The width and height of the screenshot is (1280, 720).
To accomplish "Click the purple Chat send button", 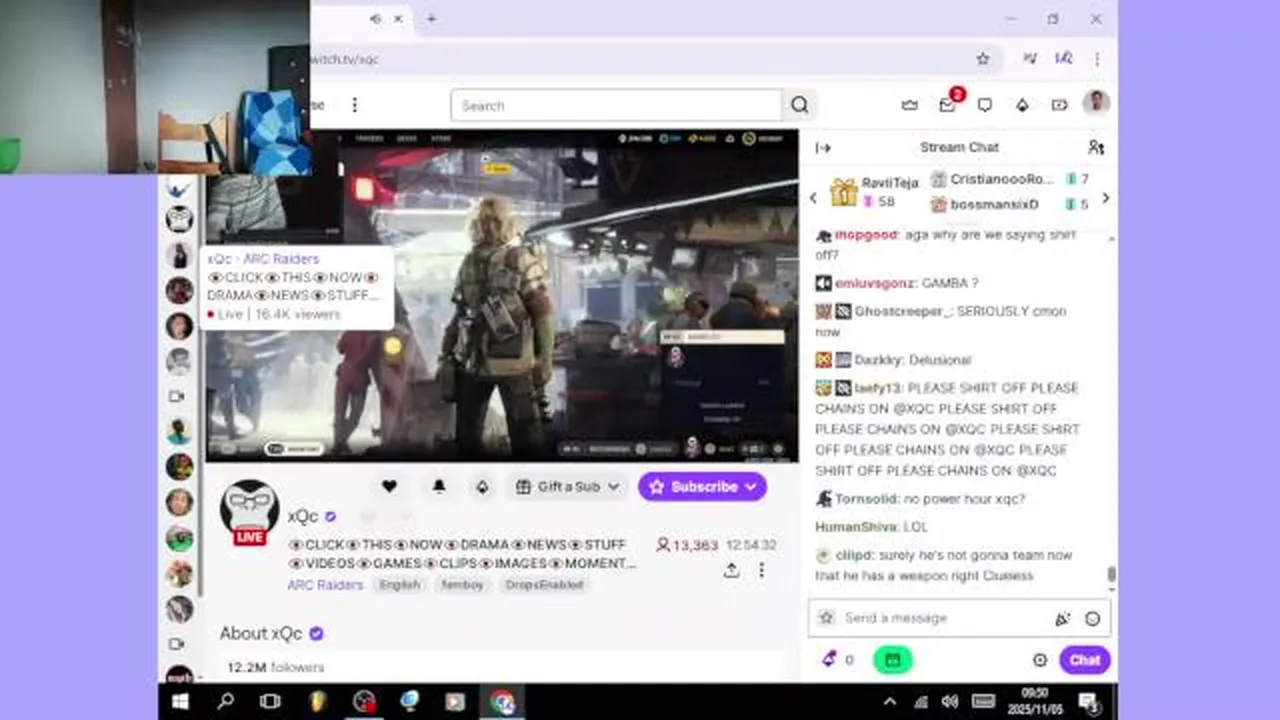I will tap(1085, 660).
